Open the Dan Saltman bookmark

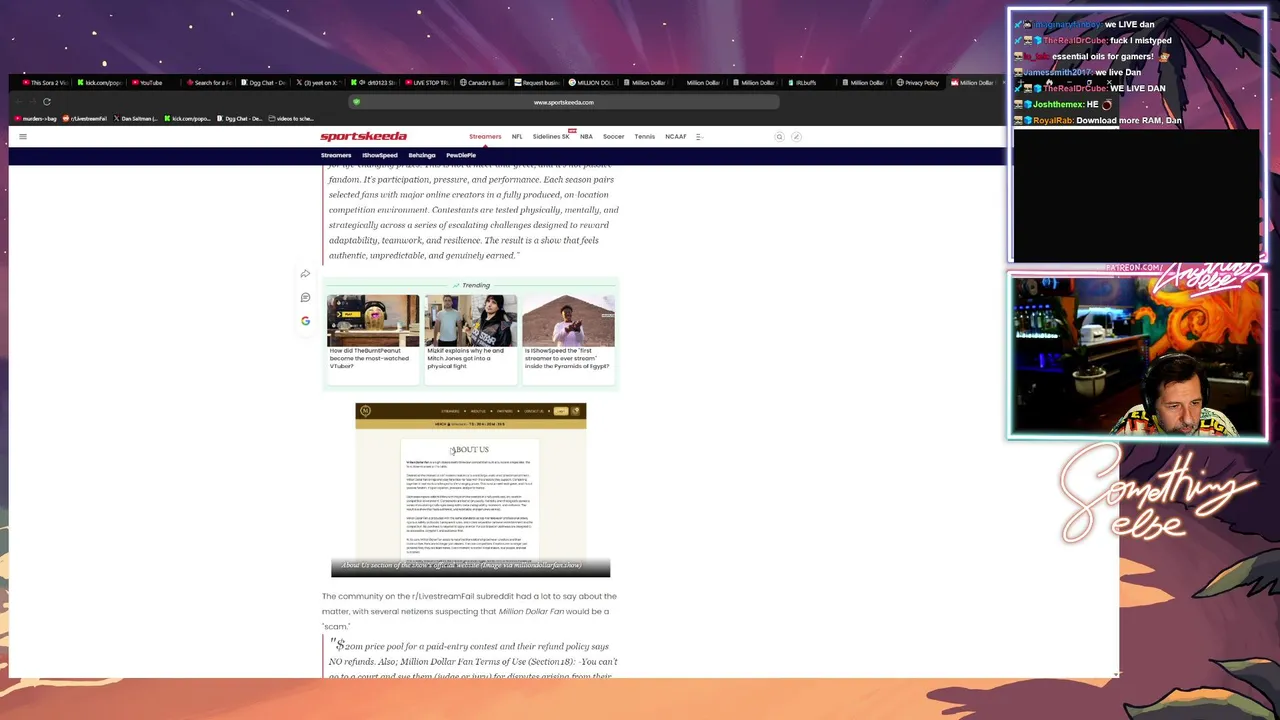click(136, 119)
